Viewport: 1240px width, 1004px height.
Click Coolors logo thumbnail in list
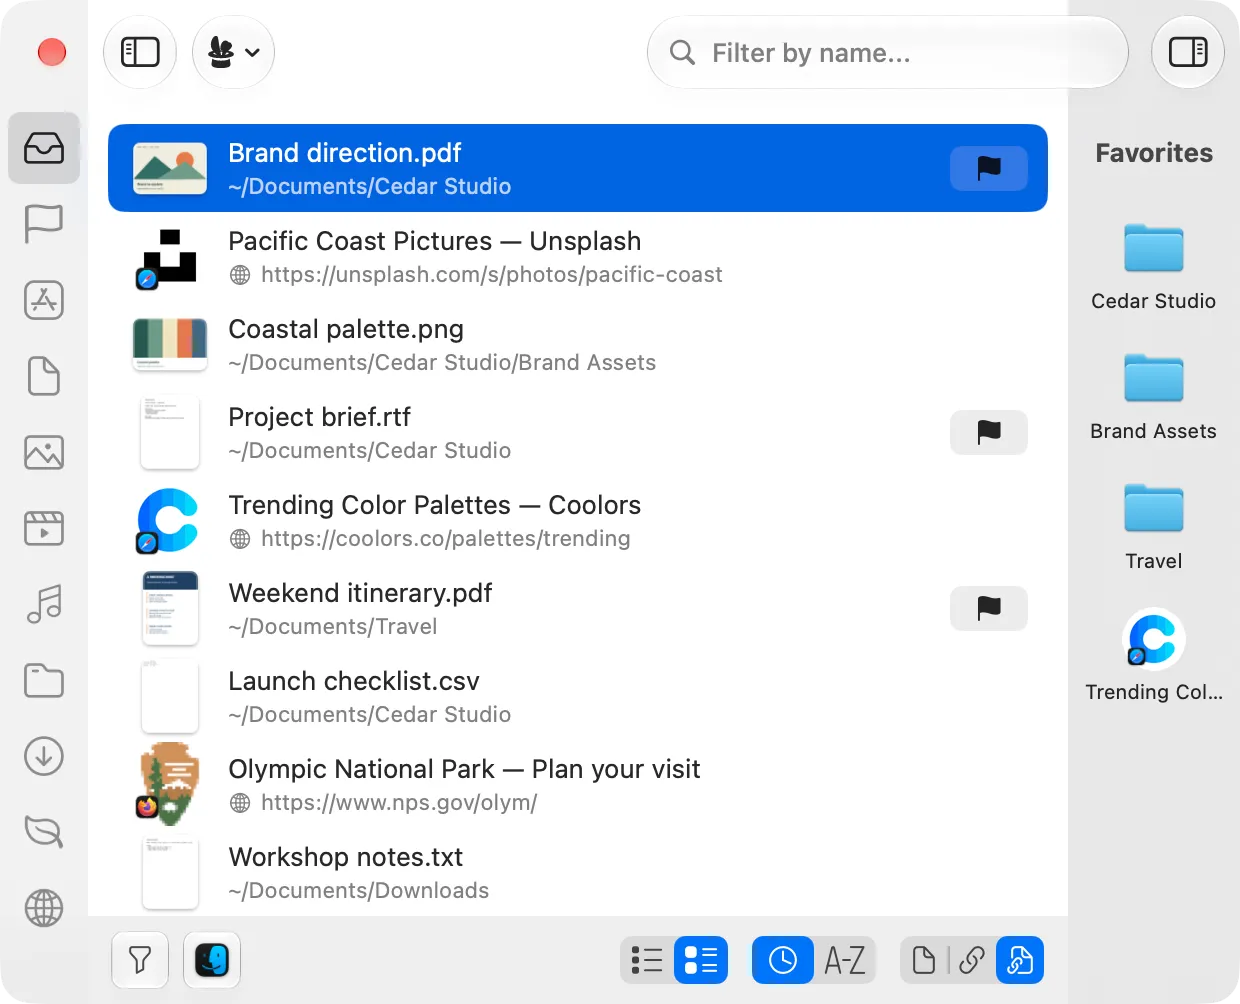pyautogui.click(x=168, y=520)
